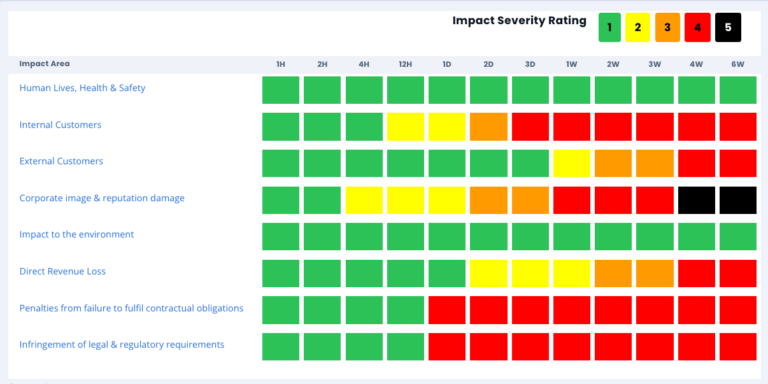This screenshot has width=768, height=384.
Task: Select External Customers 1W yellow cell
Action: pos(572,163)
